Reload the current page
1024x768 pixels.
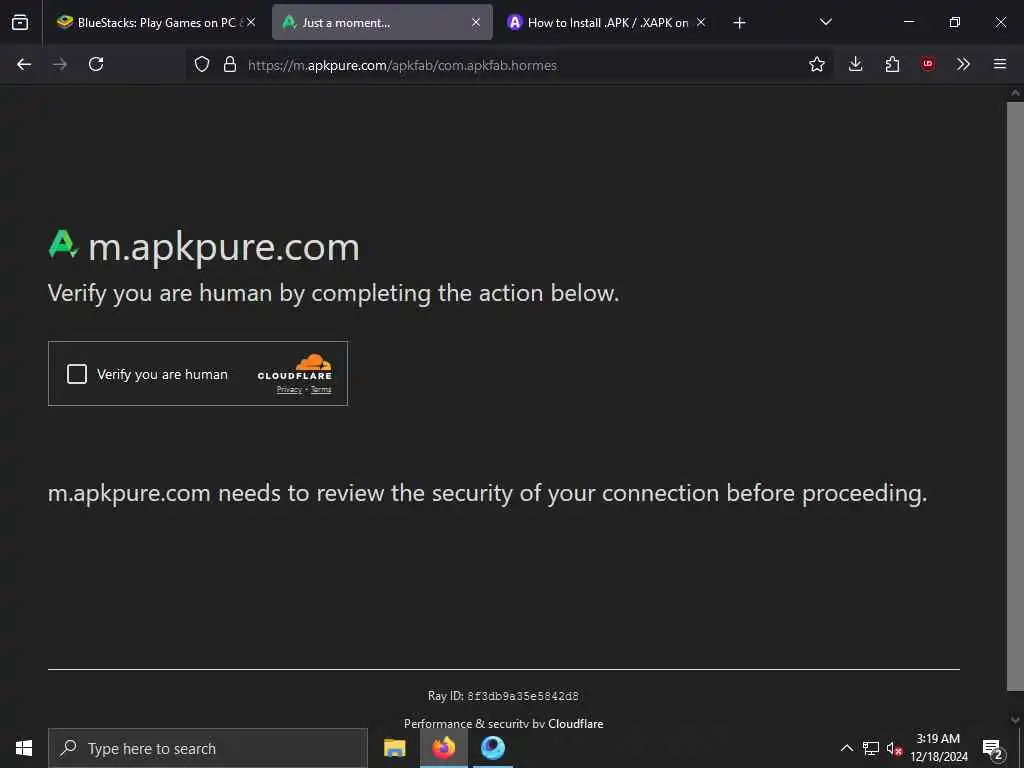click(96, 64)
